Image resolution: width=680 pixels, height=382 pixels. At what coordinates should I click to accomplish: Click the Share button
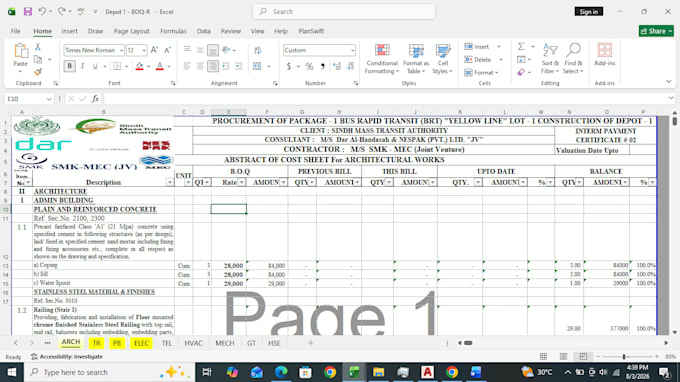point(656,31)
